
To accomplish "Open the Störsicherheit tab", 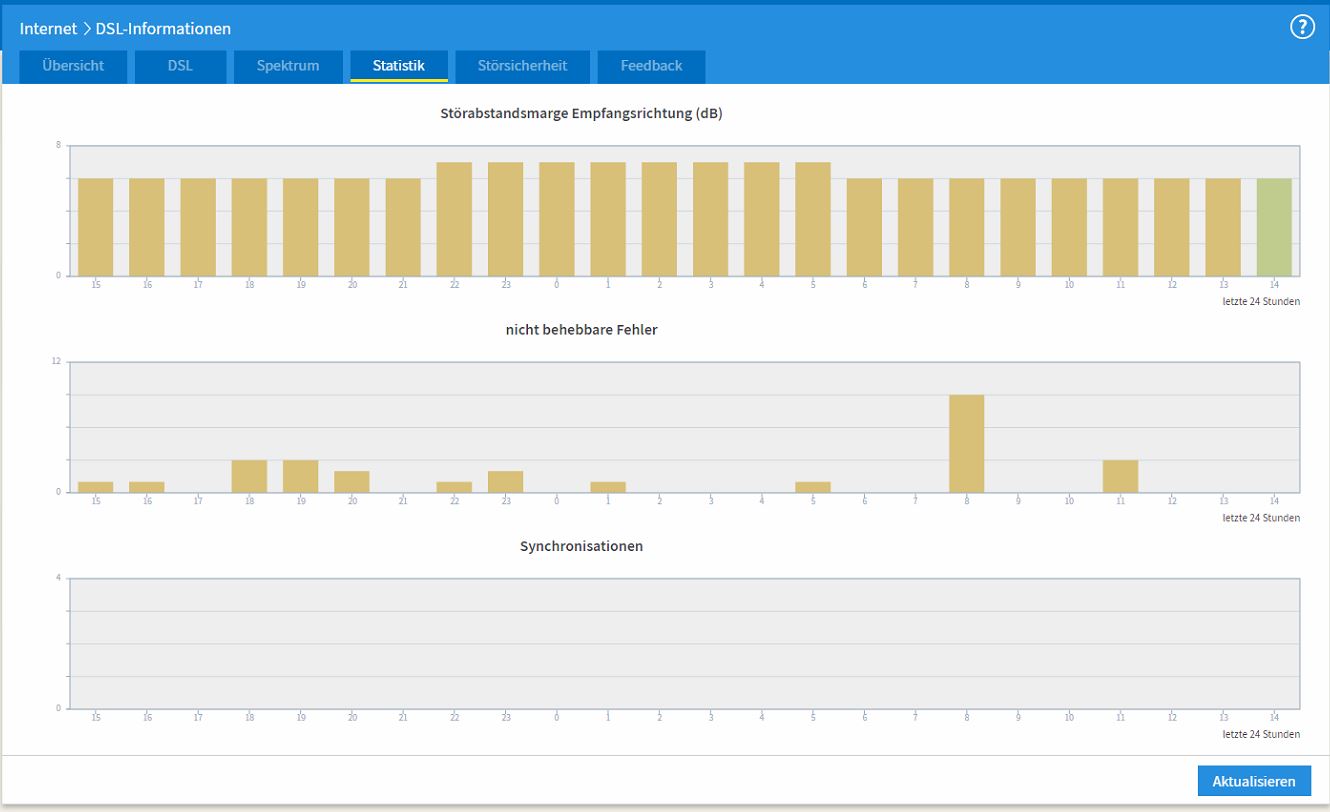I will 522,66.
